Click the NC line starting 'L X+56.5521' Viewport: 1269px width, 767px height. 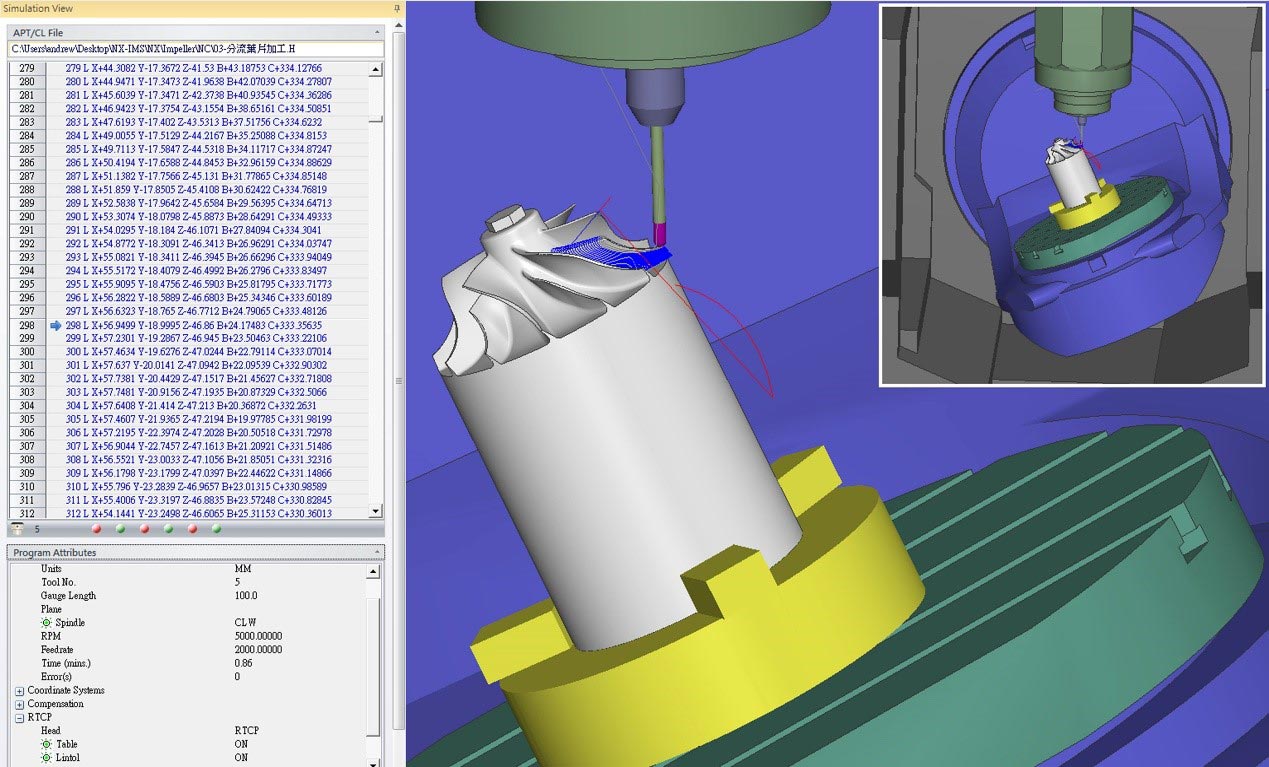tap(198, 460)
